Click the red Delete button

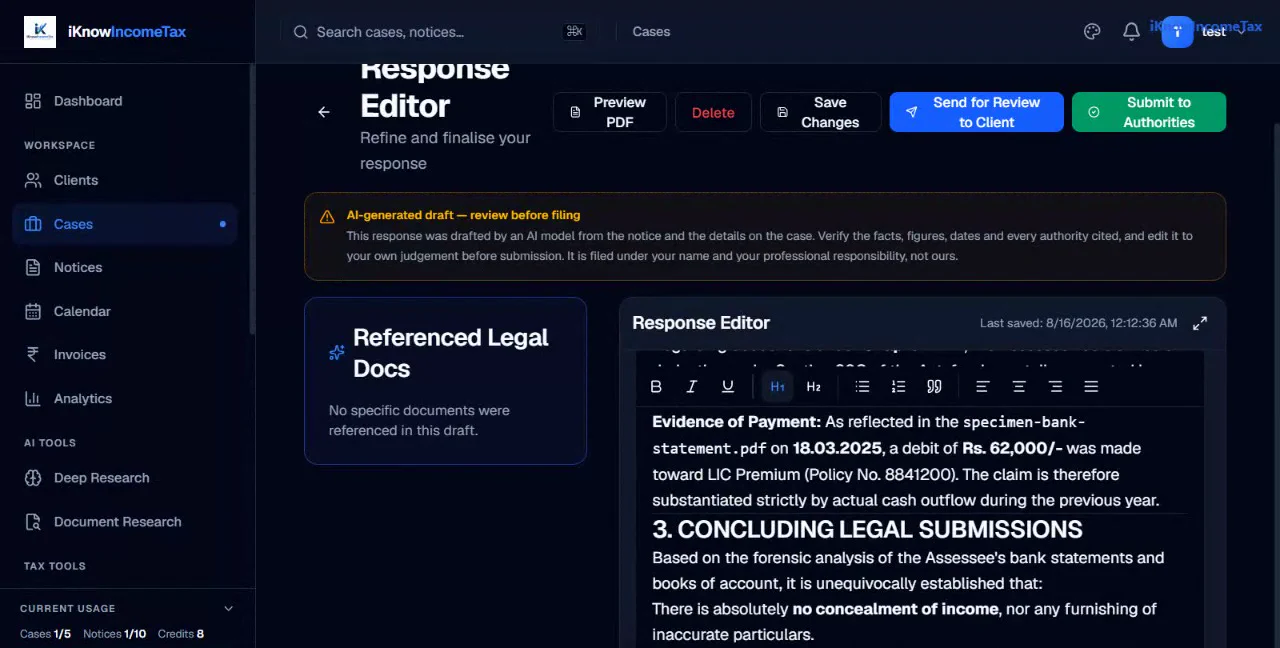click(x=713, y=112)
